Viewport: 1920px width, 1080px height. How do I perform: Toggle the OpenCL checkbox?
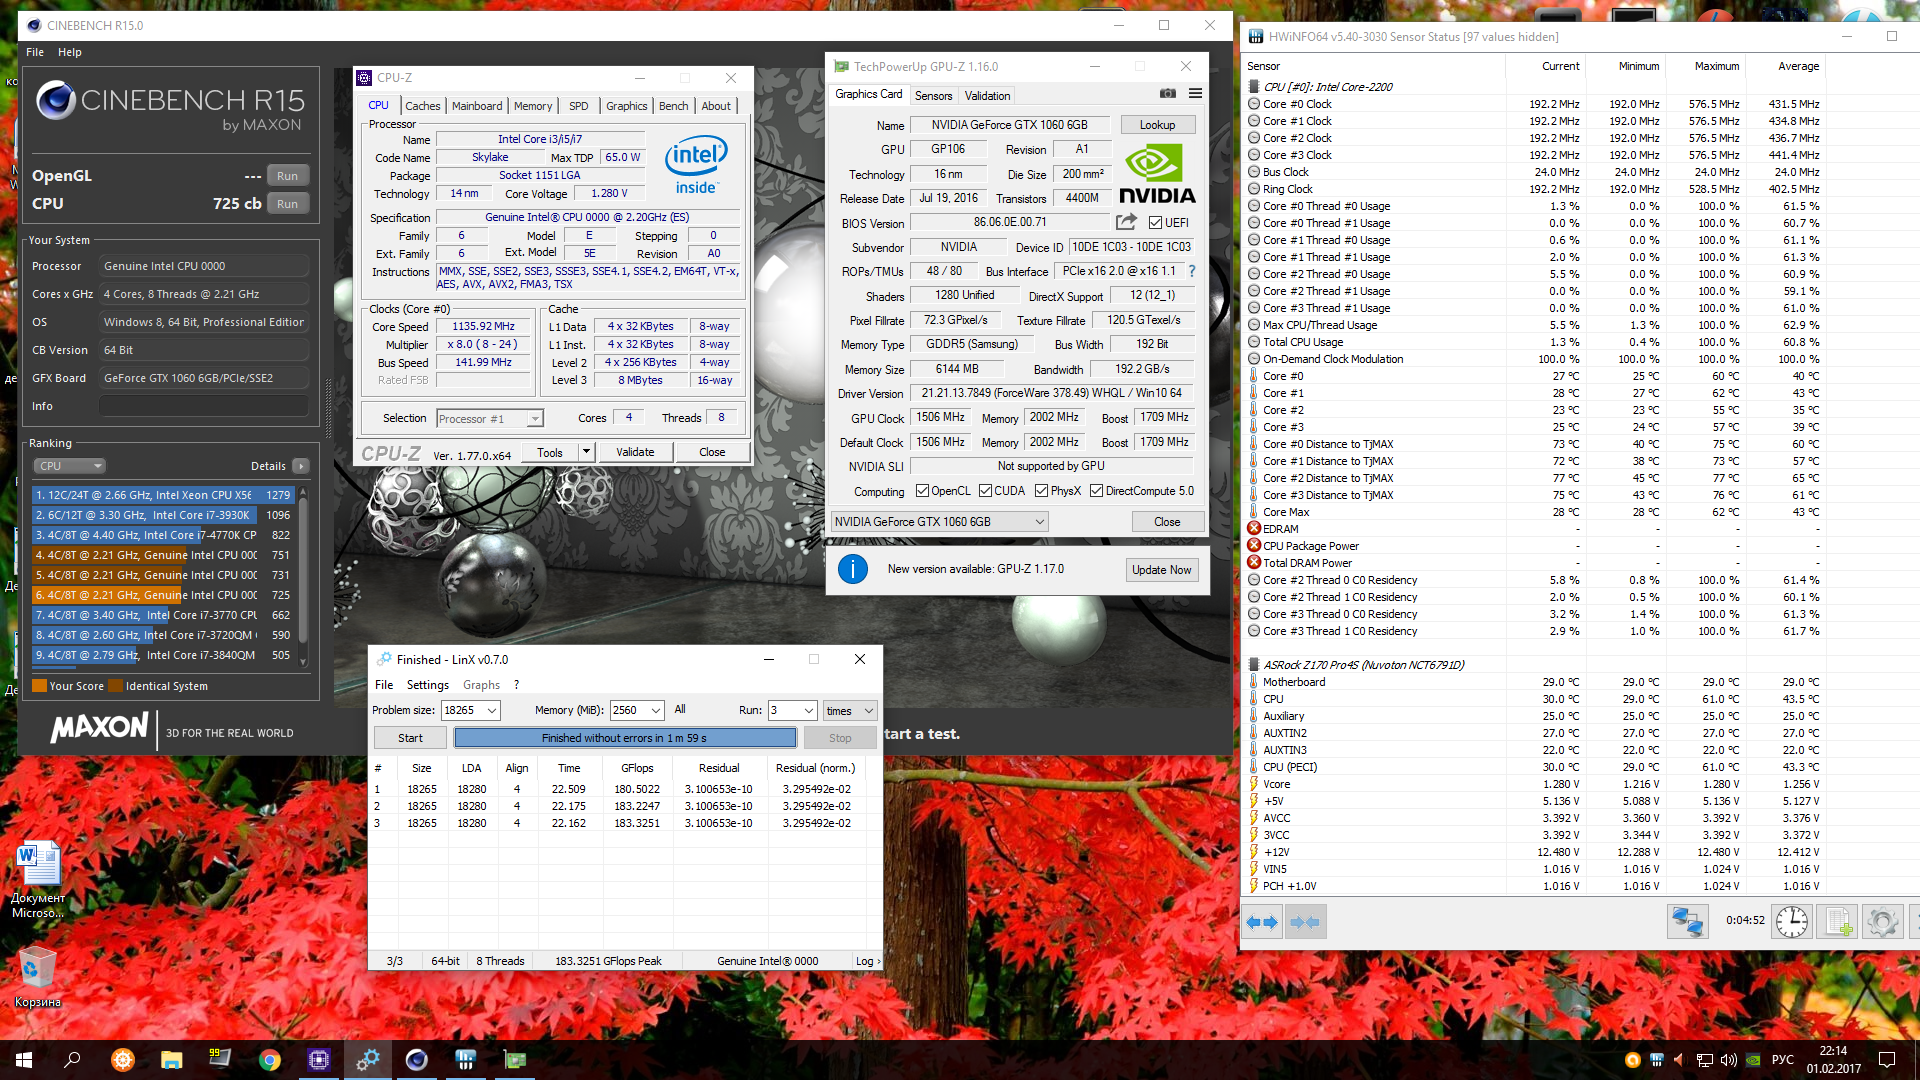pos(922,491)
